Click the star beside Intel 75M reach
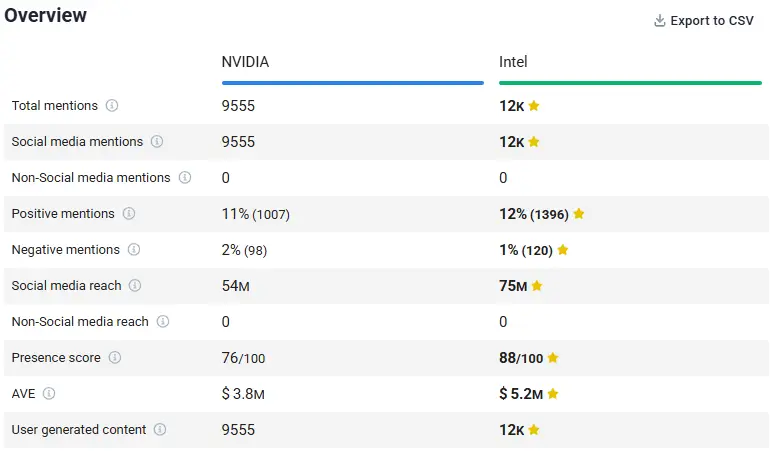Image resolution: width=771 pixels, height=451 pixels. (537, 285)
